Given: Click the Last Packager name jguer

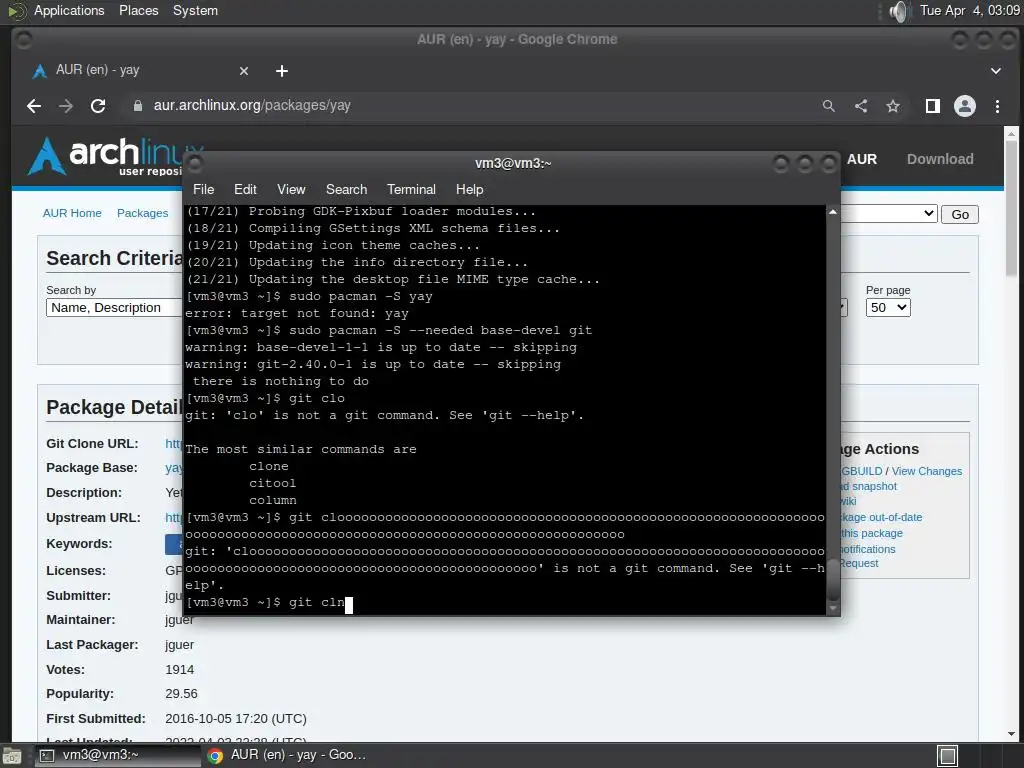Looking at the screenshot, I should pyautogui.click(x=180, y=645).
